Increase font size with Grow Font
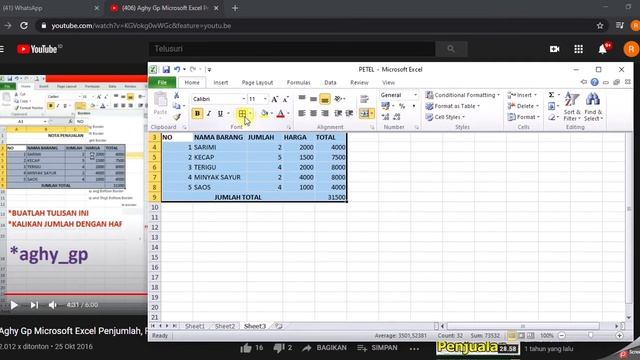Viewport: 640px width, 360px height. click(275, 99)
